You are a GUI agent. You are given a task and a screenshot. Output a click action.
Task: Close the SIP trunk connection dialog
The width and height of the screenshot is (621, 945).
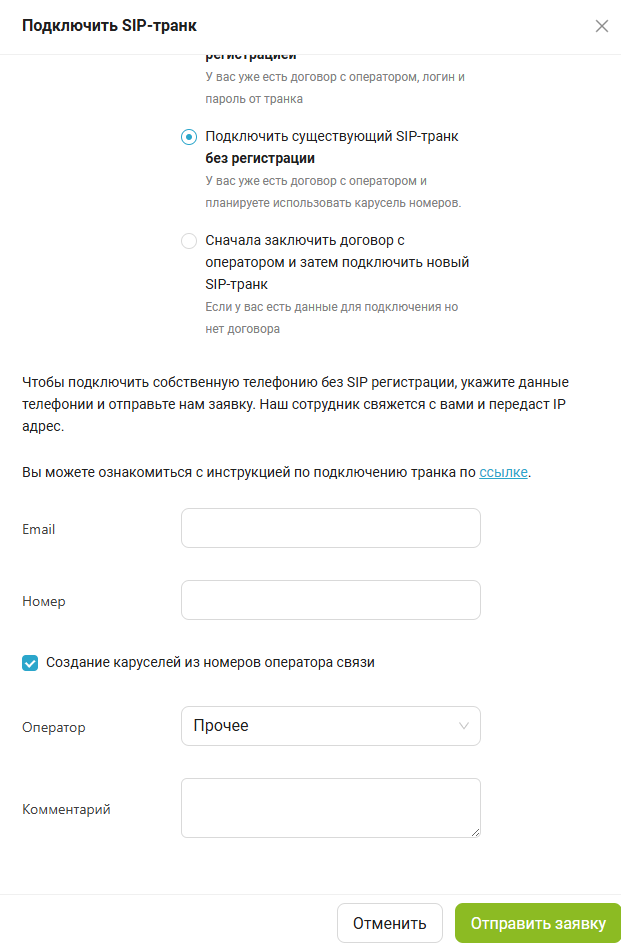[601, 26]
